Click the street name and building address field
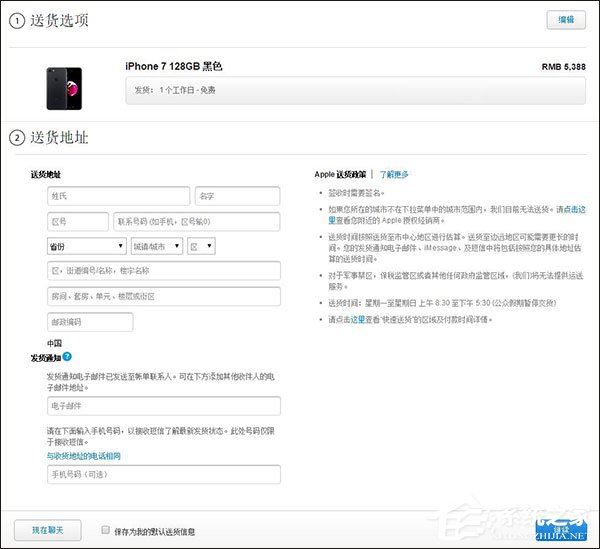Image resolution: width=600 pixels, height=549 pixels. coord(164,270)
